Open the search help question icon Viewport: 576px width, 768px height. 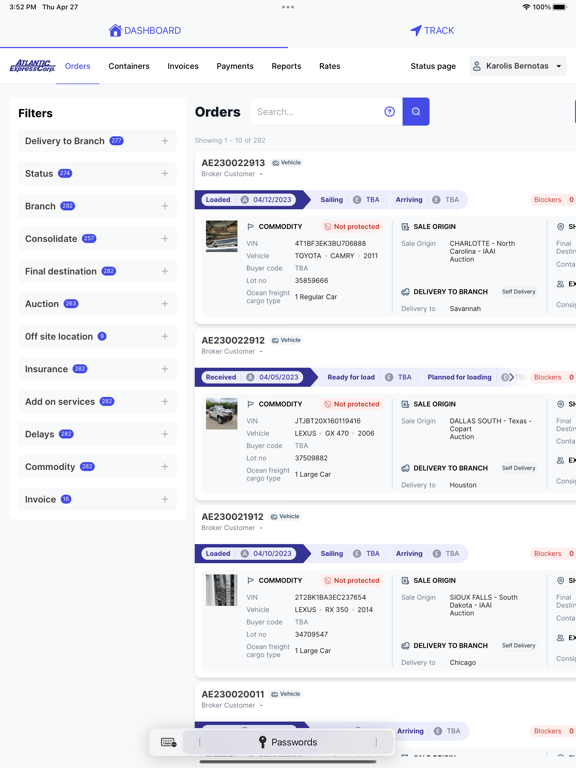pyautogui.click(x=389, y=112)
